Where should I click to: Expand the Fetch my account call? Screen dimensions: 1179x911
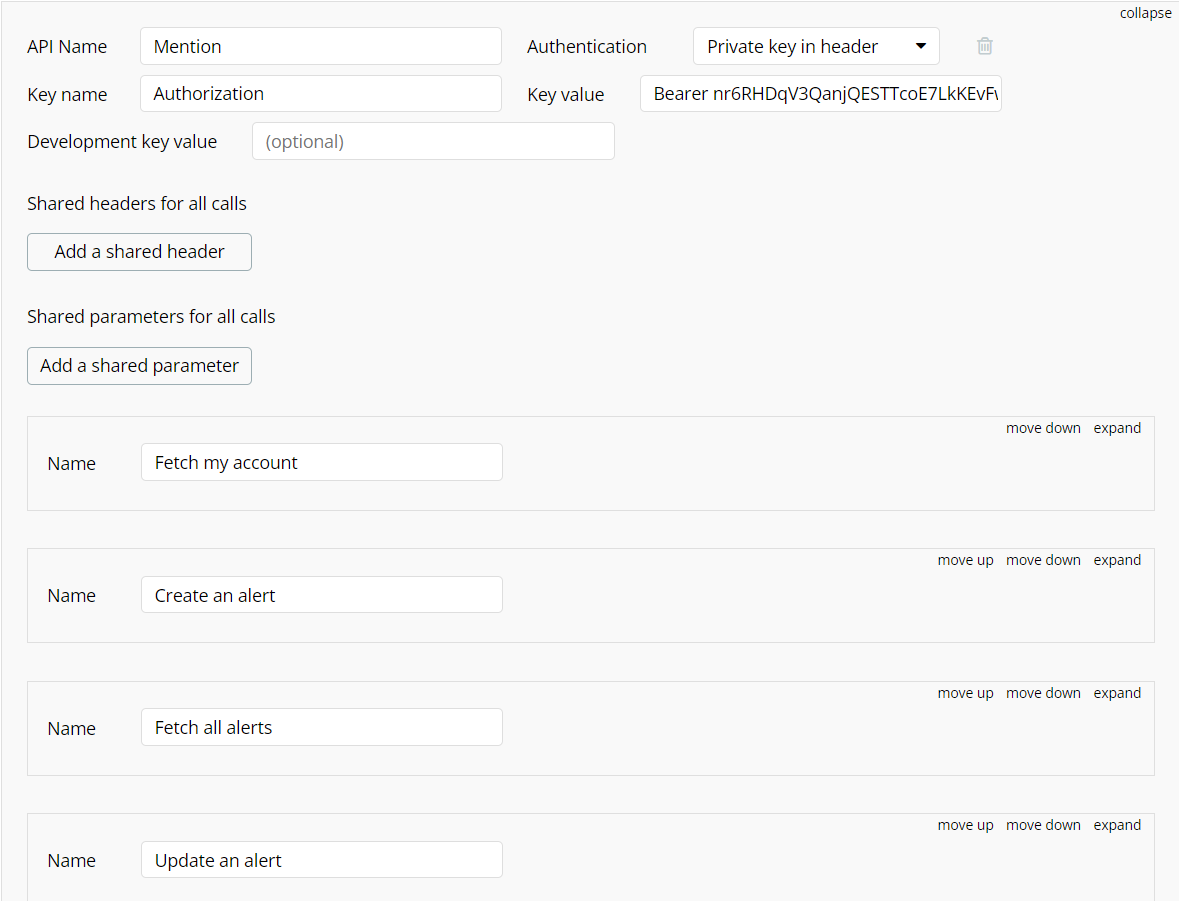click(1117, 428)
